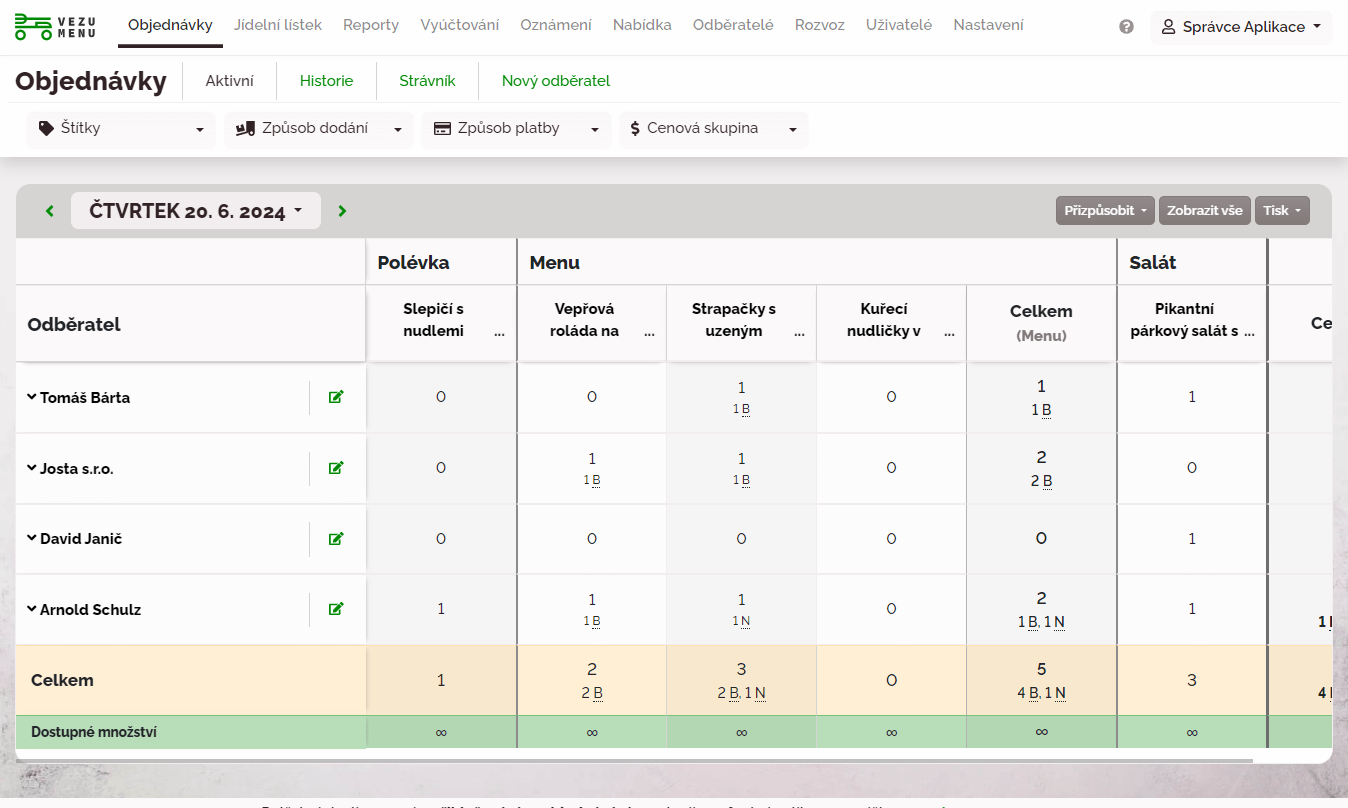
Task: Open help question mark icon
Action: pyautogui.click(x=1126, y=27)
